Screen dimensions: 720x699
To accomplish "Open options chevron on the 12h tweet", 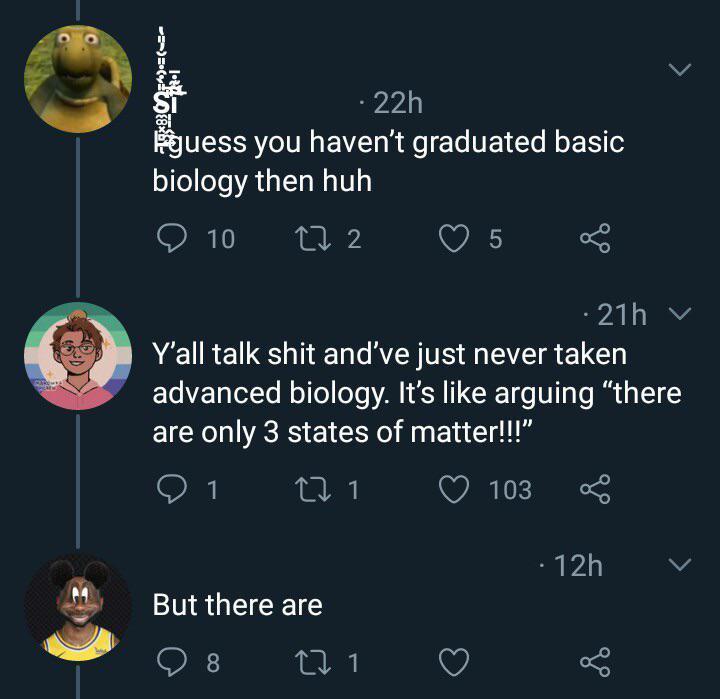I will tap(679, 565).
